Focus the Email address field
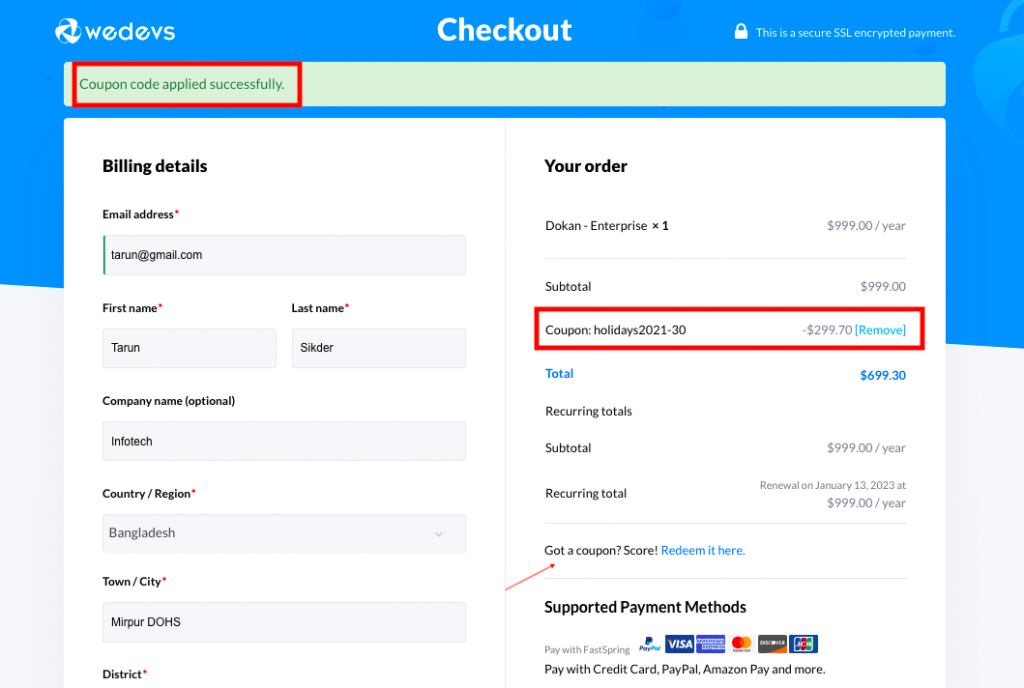 click(x=284, y=255)
